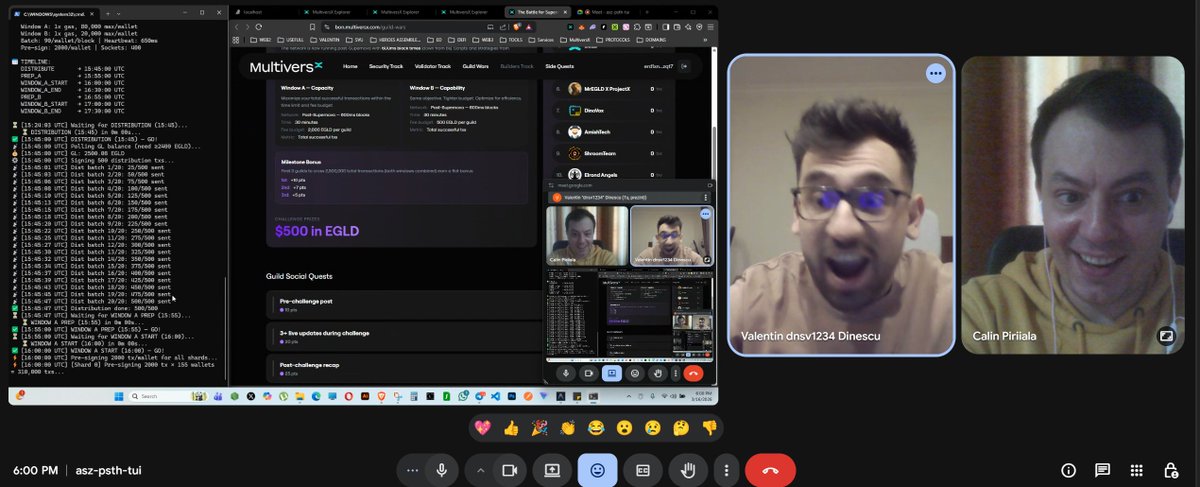Expand video settings chevron beside camera button
Viewport: 1200px width, 487px height.
482,470
